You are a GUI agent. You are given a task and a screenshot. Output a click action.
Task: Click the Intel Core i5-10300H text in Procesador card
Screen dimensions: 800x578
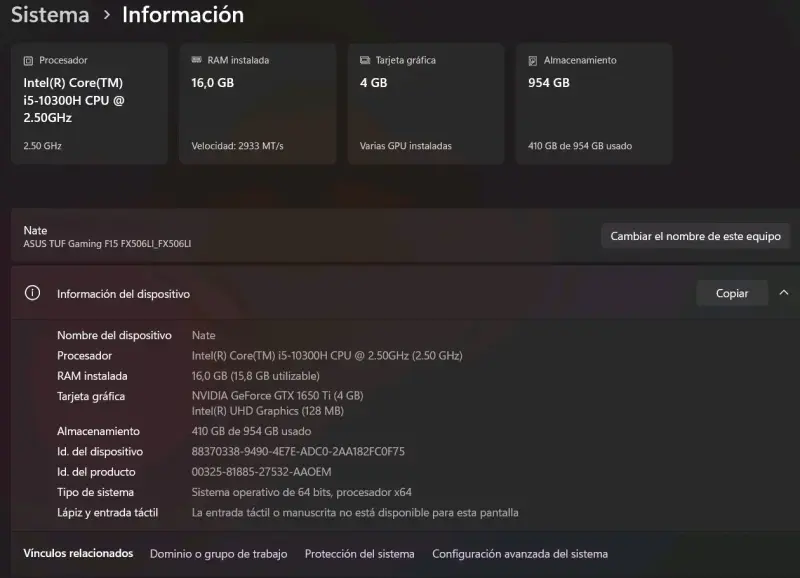(x=74, y=100)
